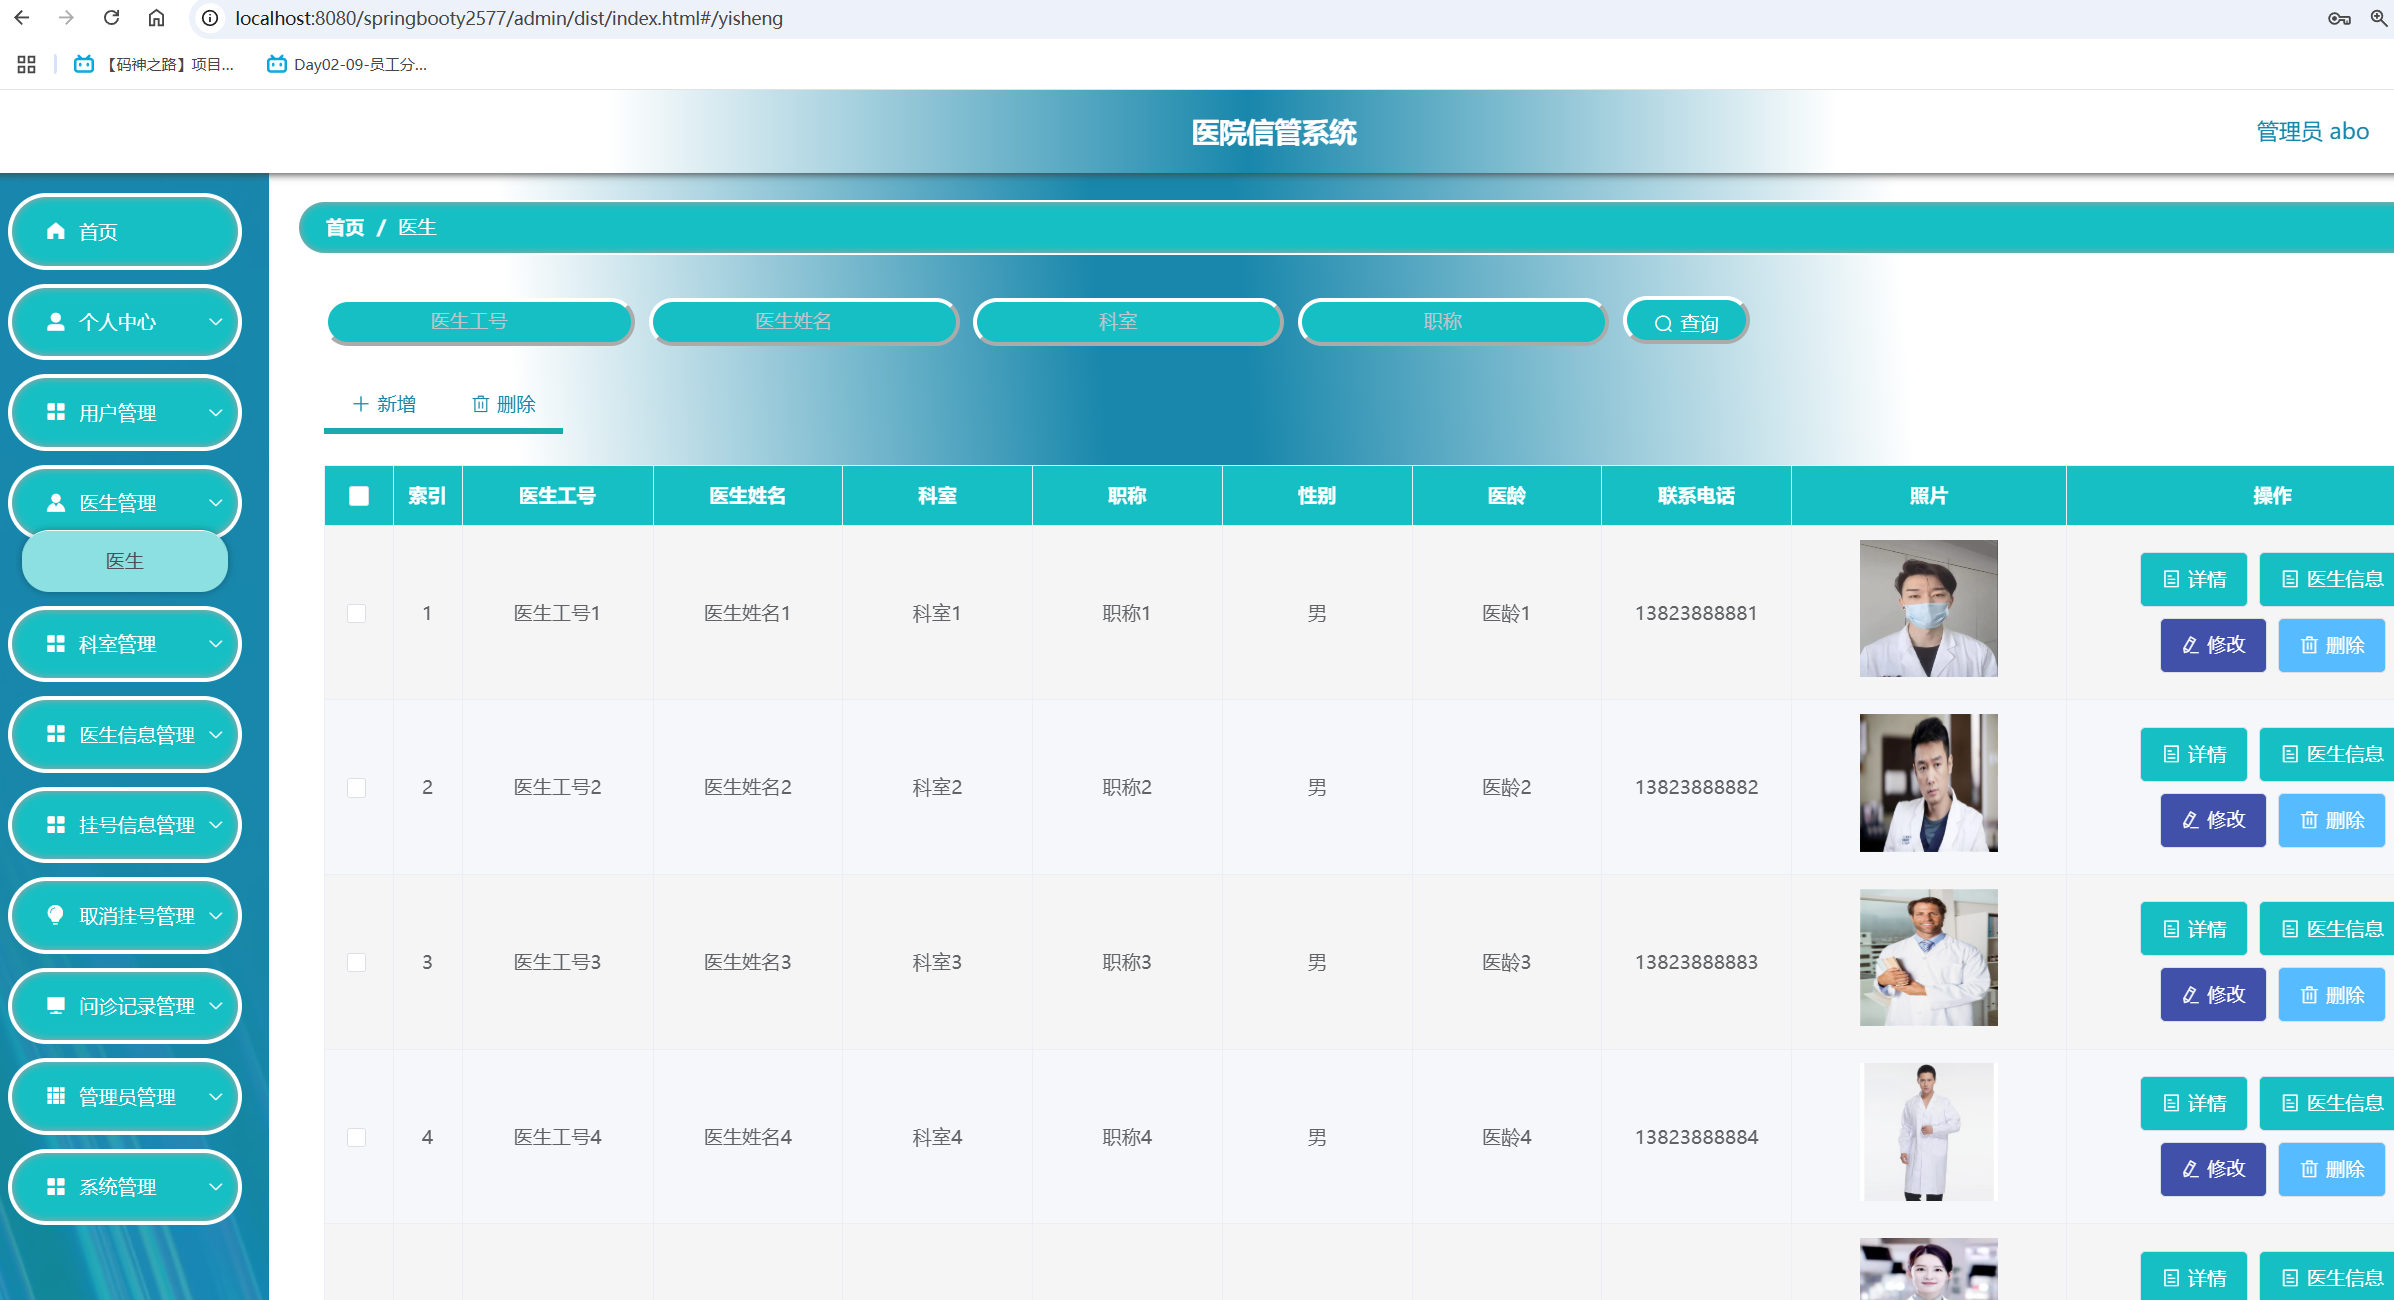
Task: Expand the 用户管理 chevron
Action: 215,412
